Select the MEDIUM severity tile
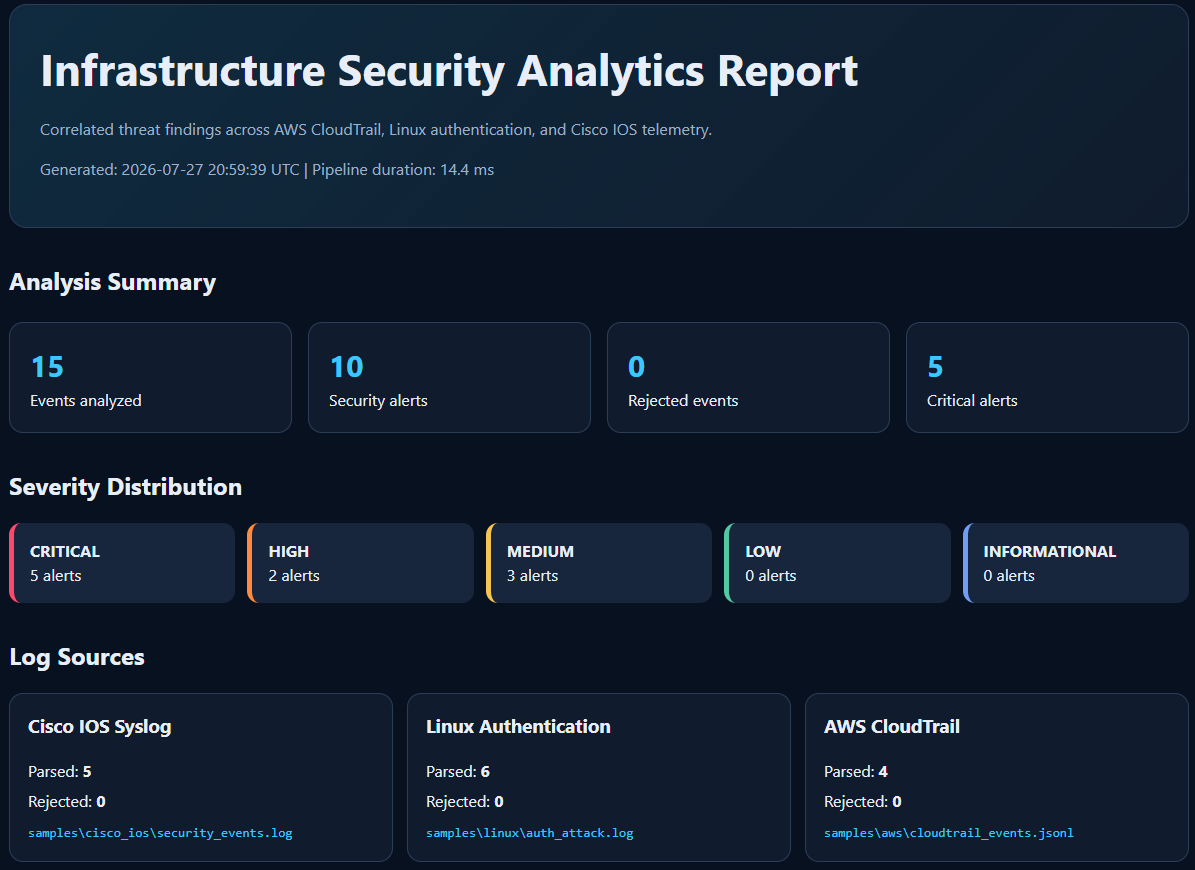 click(x=599, y=563)
